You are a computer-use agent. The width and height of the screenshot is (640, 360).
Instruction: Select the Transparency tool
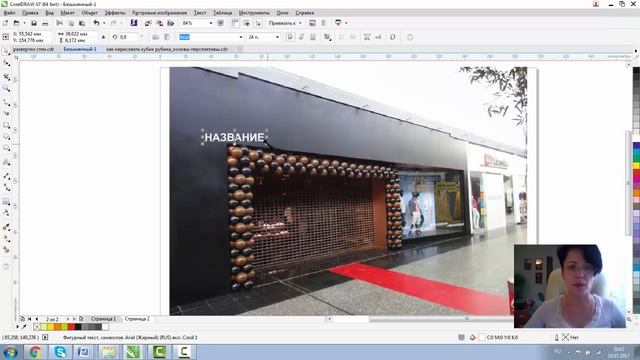pyautogui.click(x=6, y=213)
